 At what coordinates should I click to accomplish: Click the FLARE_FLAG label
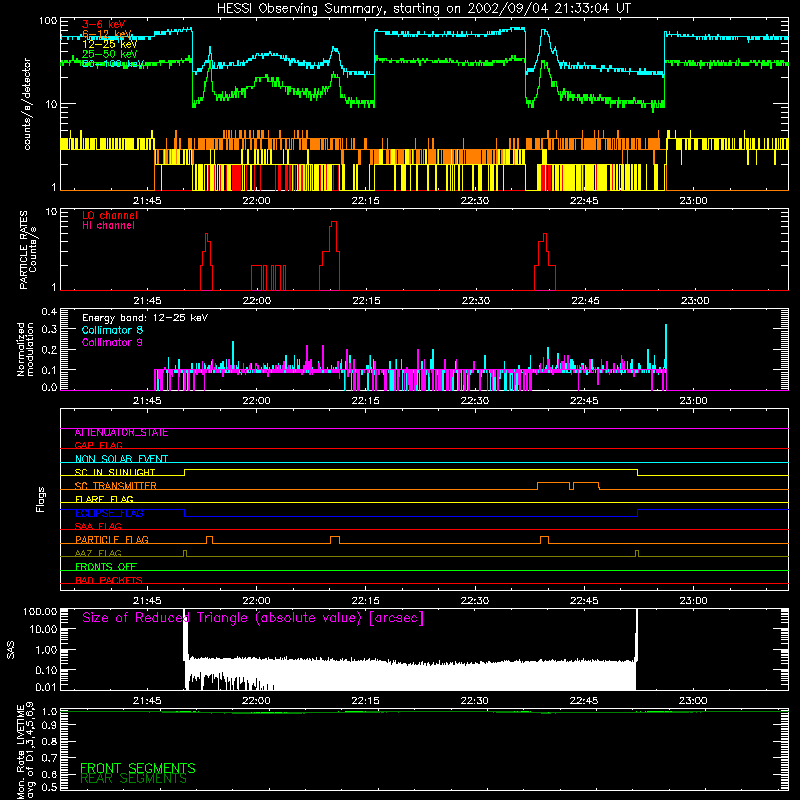(104, 499)
